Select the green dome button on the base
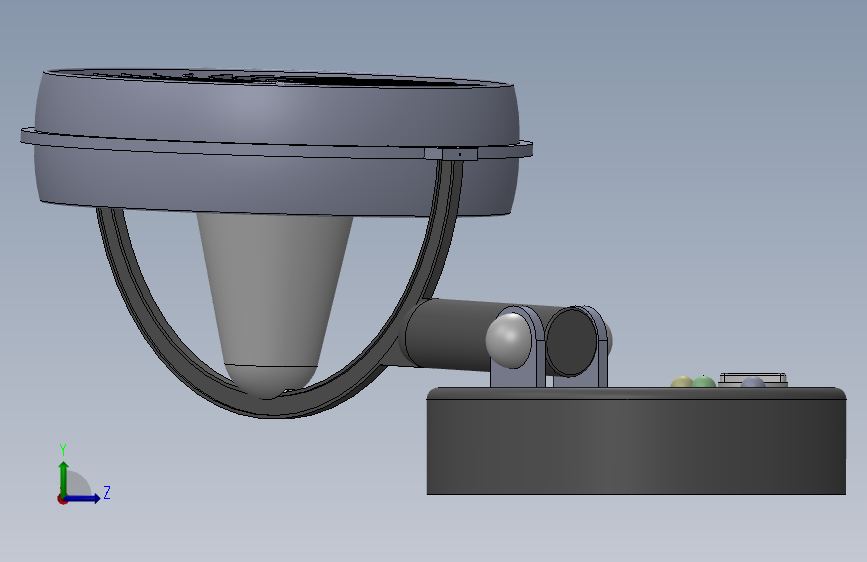Viewport: 867px width, 562px height. click(703, 381)
